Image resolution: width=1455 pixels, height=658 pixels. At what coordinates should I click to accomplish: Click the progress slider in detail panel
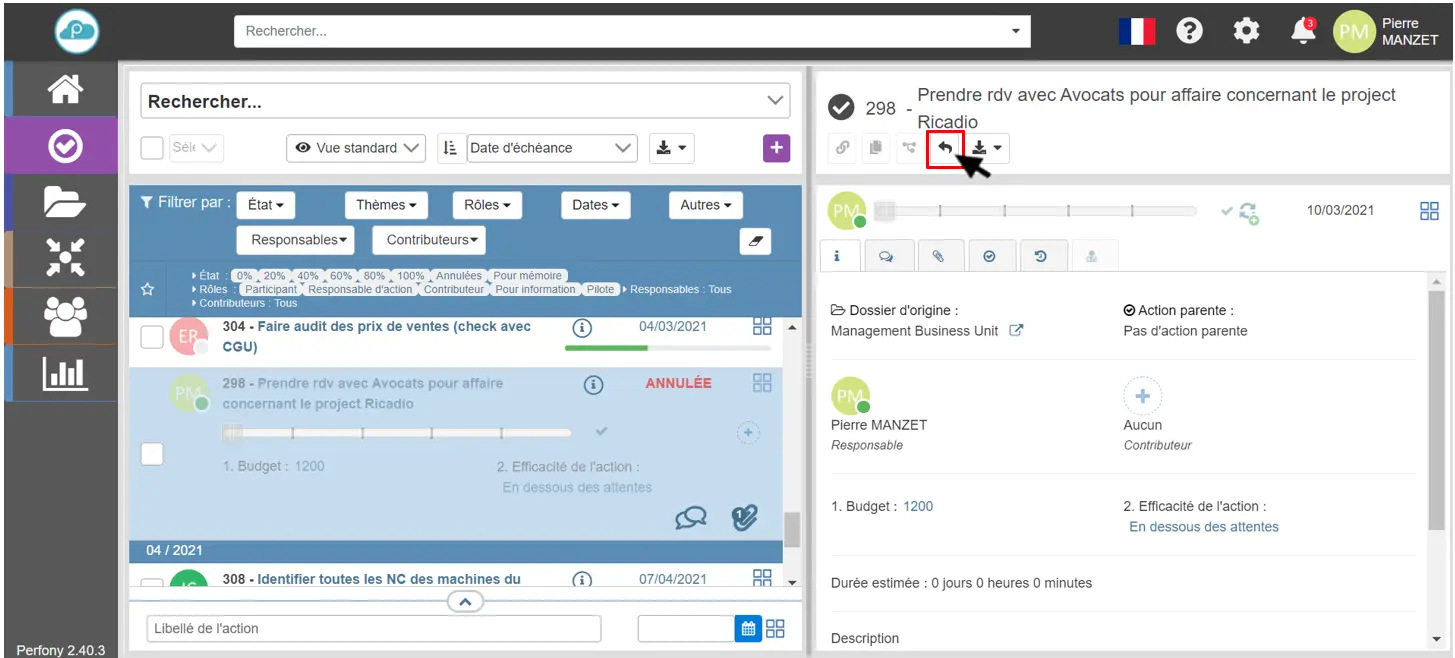pyautogui.click(x=1035, y=211)
